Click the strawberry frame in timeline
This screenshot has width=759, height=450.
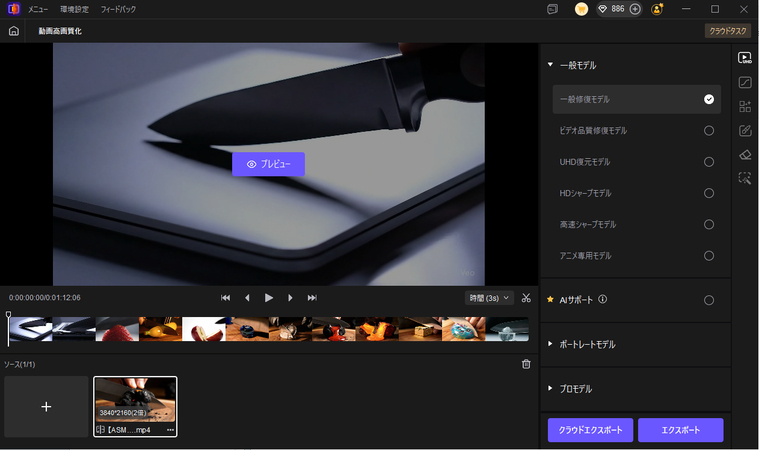[x=117, y=329]
